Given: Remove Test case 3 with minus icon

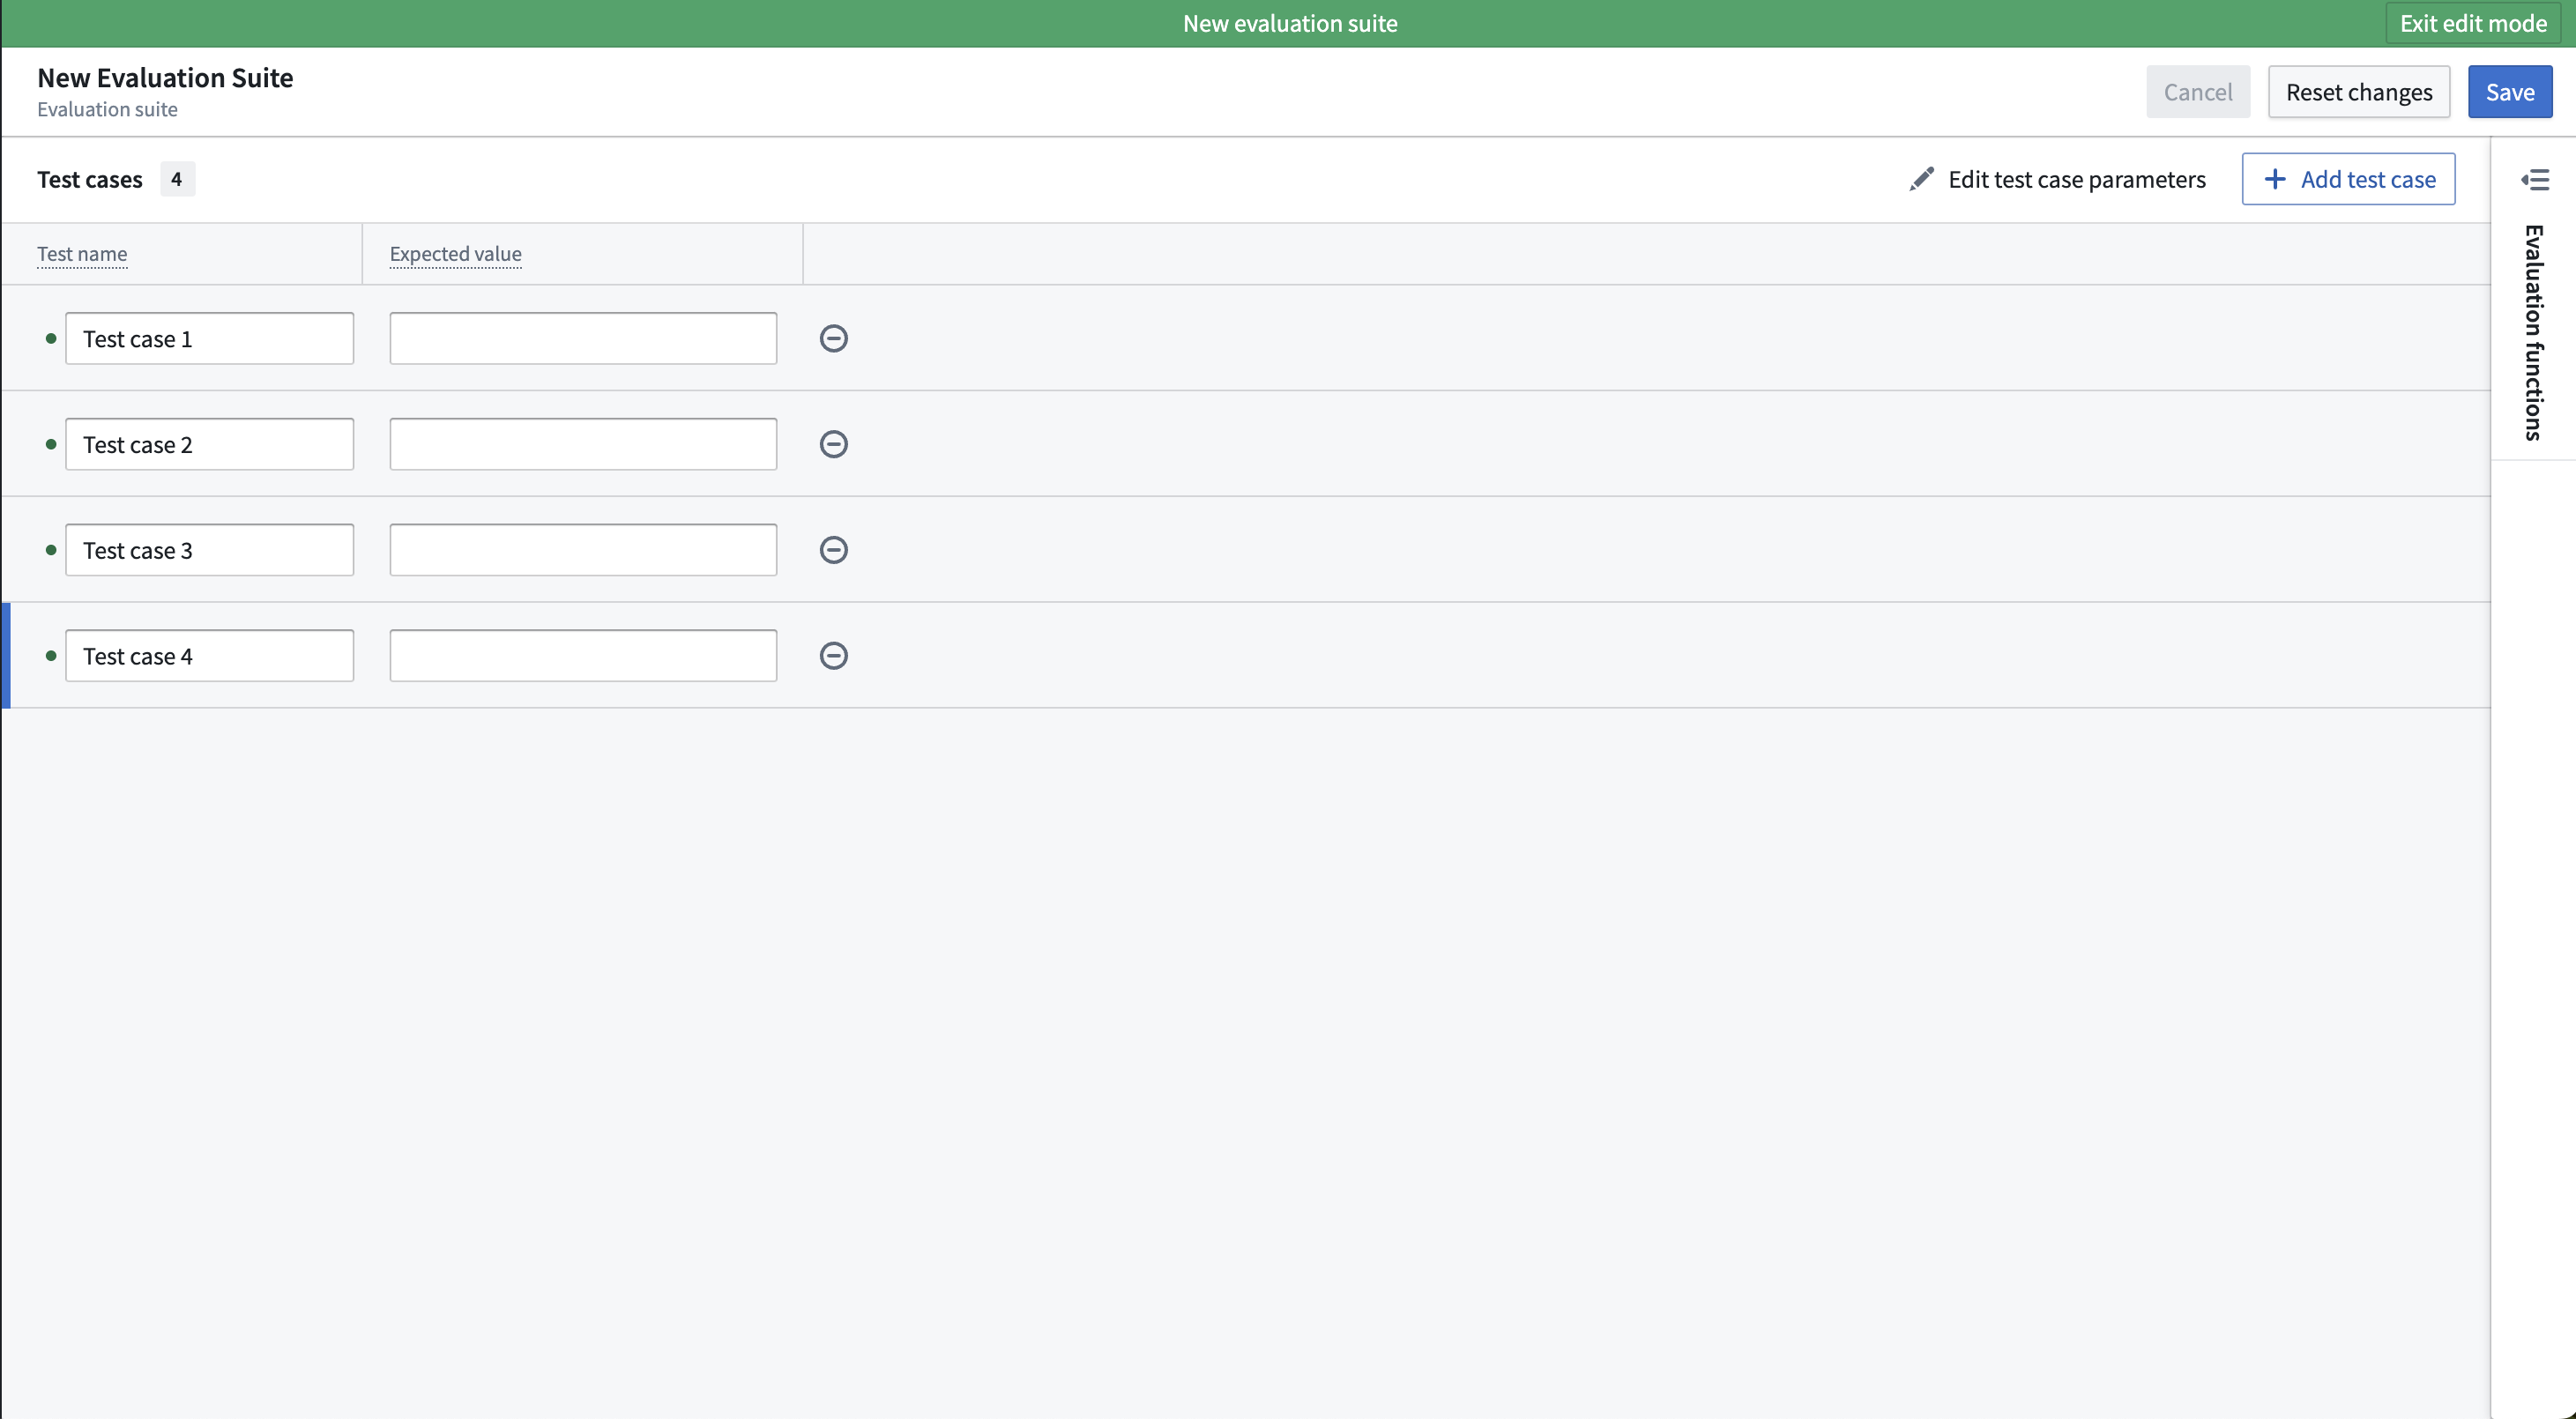Looking at the screenshot, I should pos(833,550).
